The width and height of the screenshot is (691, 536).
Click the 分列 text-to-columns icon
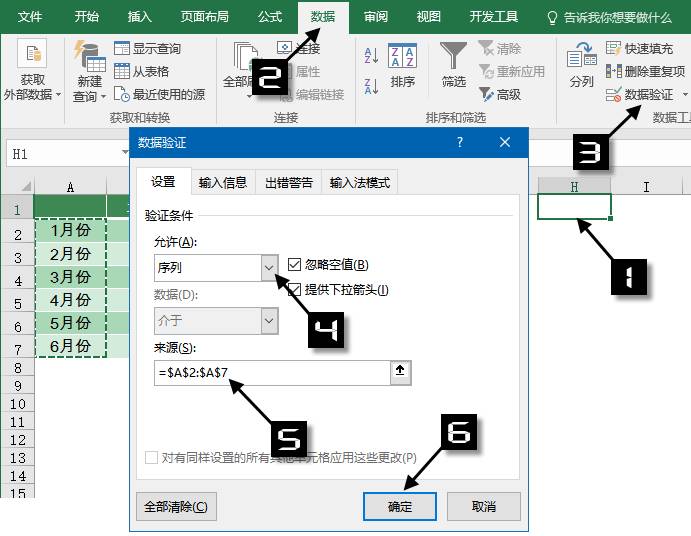[581, 56]
